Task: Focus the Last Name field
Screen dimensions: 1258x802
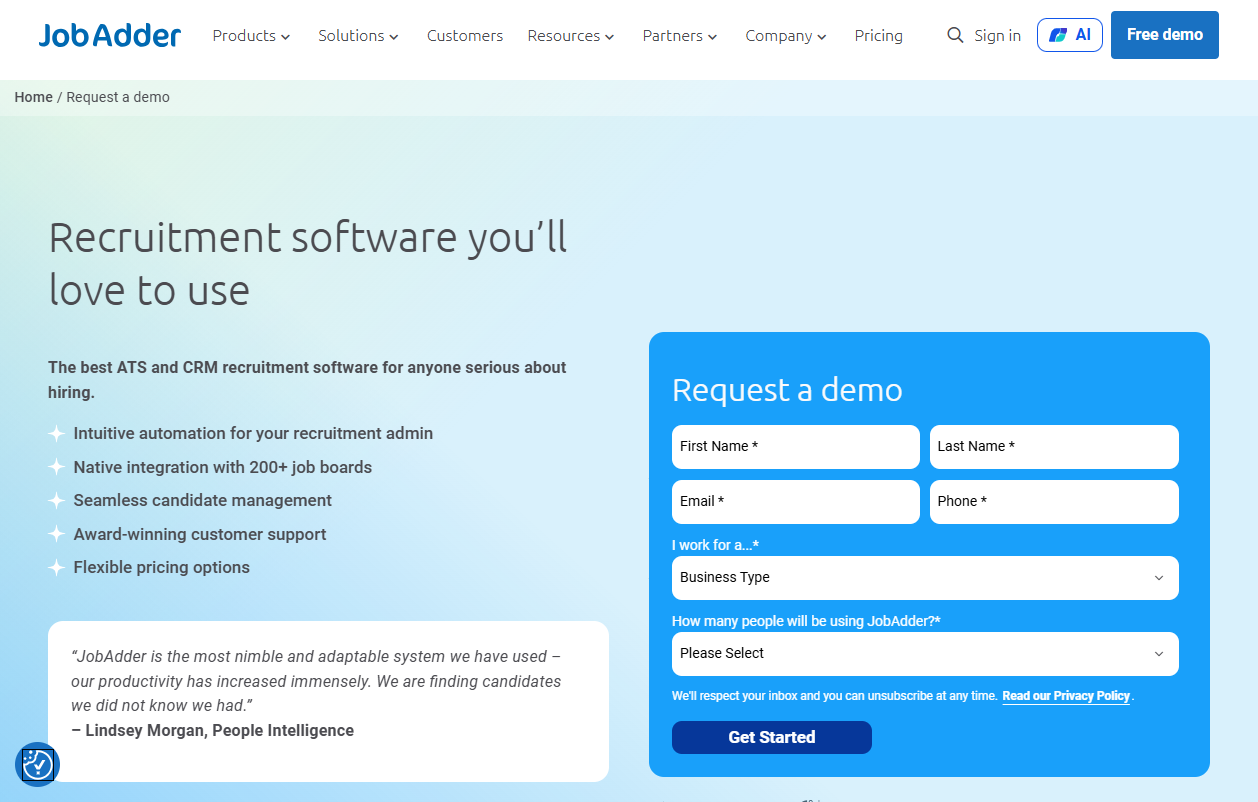Action: (x=1054, y=447)
